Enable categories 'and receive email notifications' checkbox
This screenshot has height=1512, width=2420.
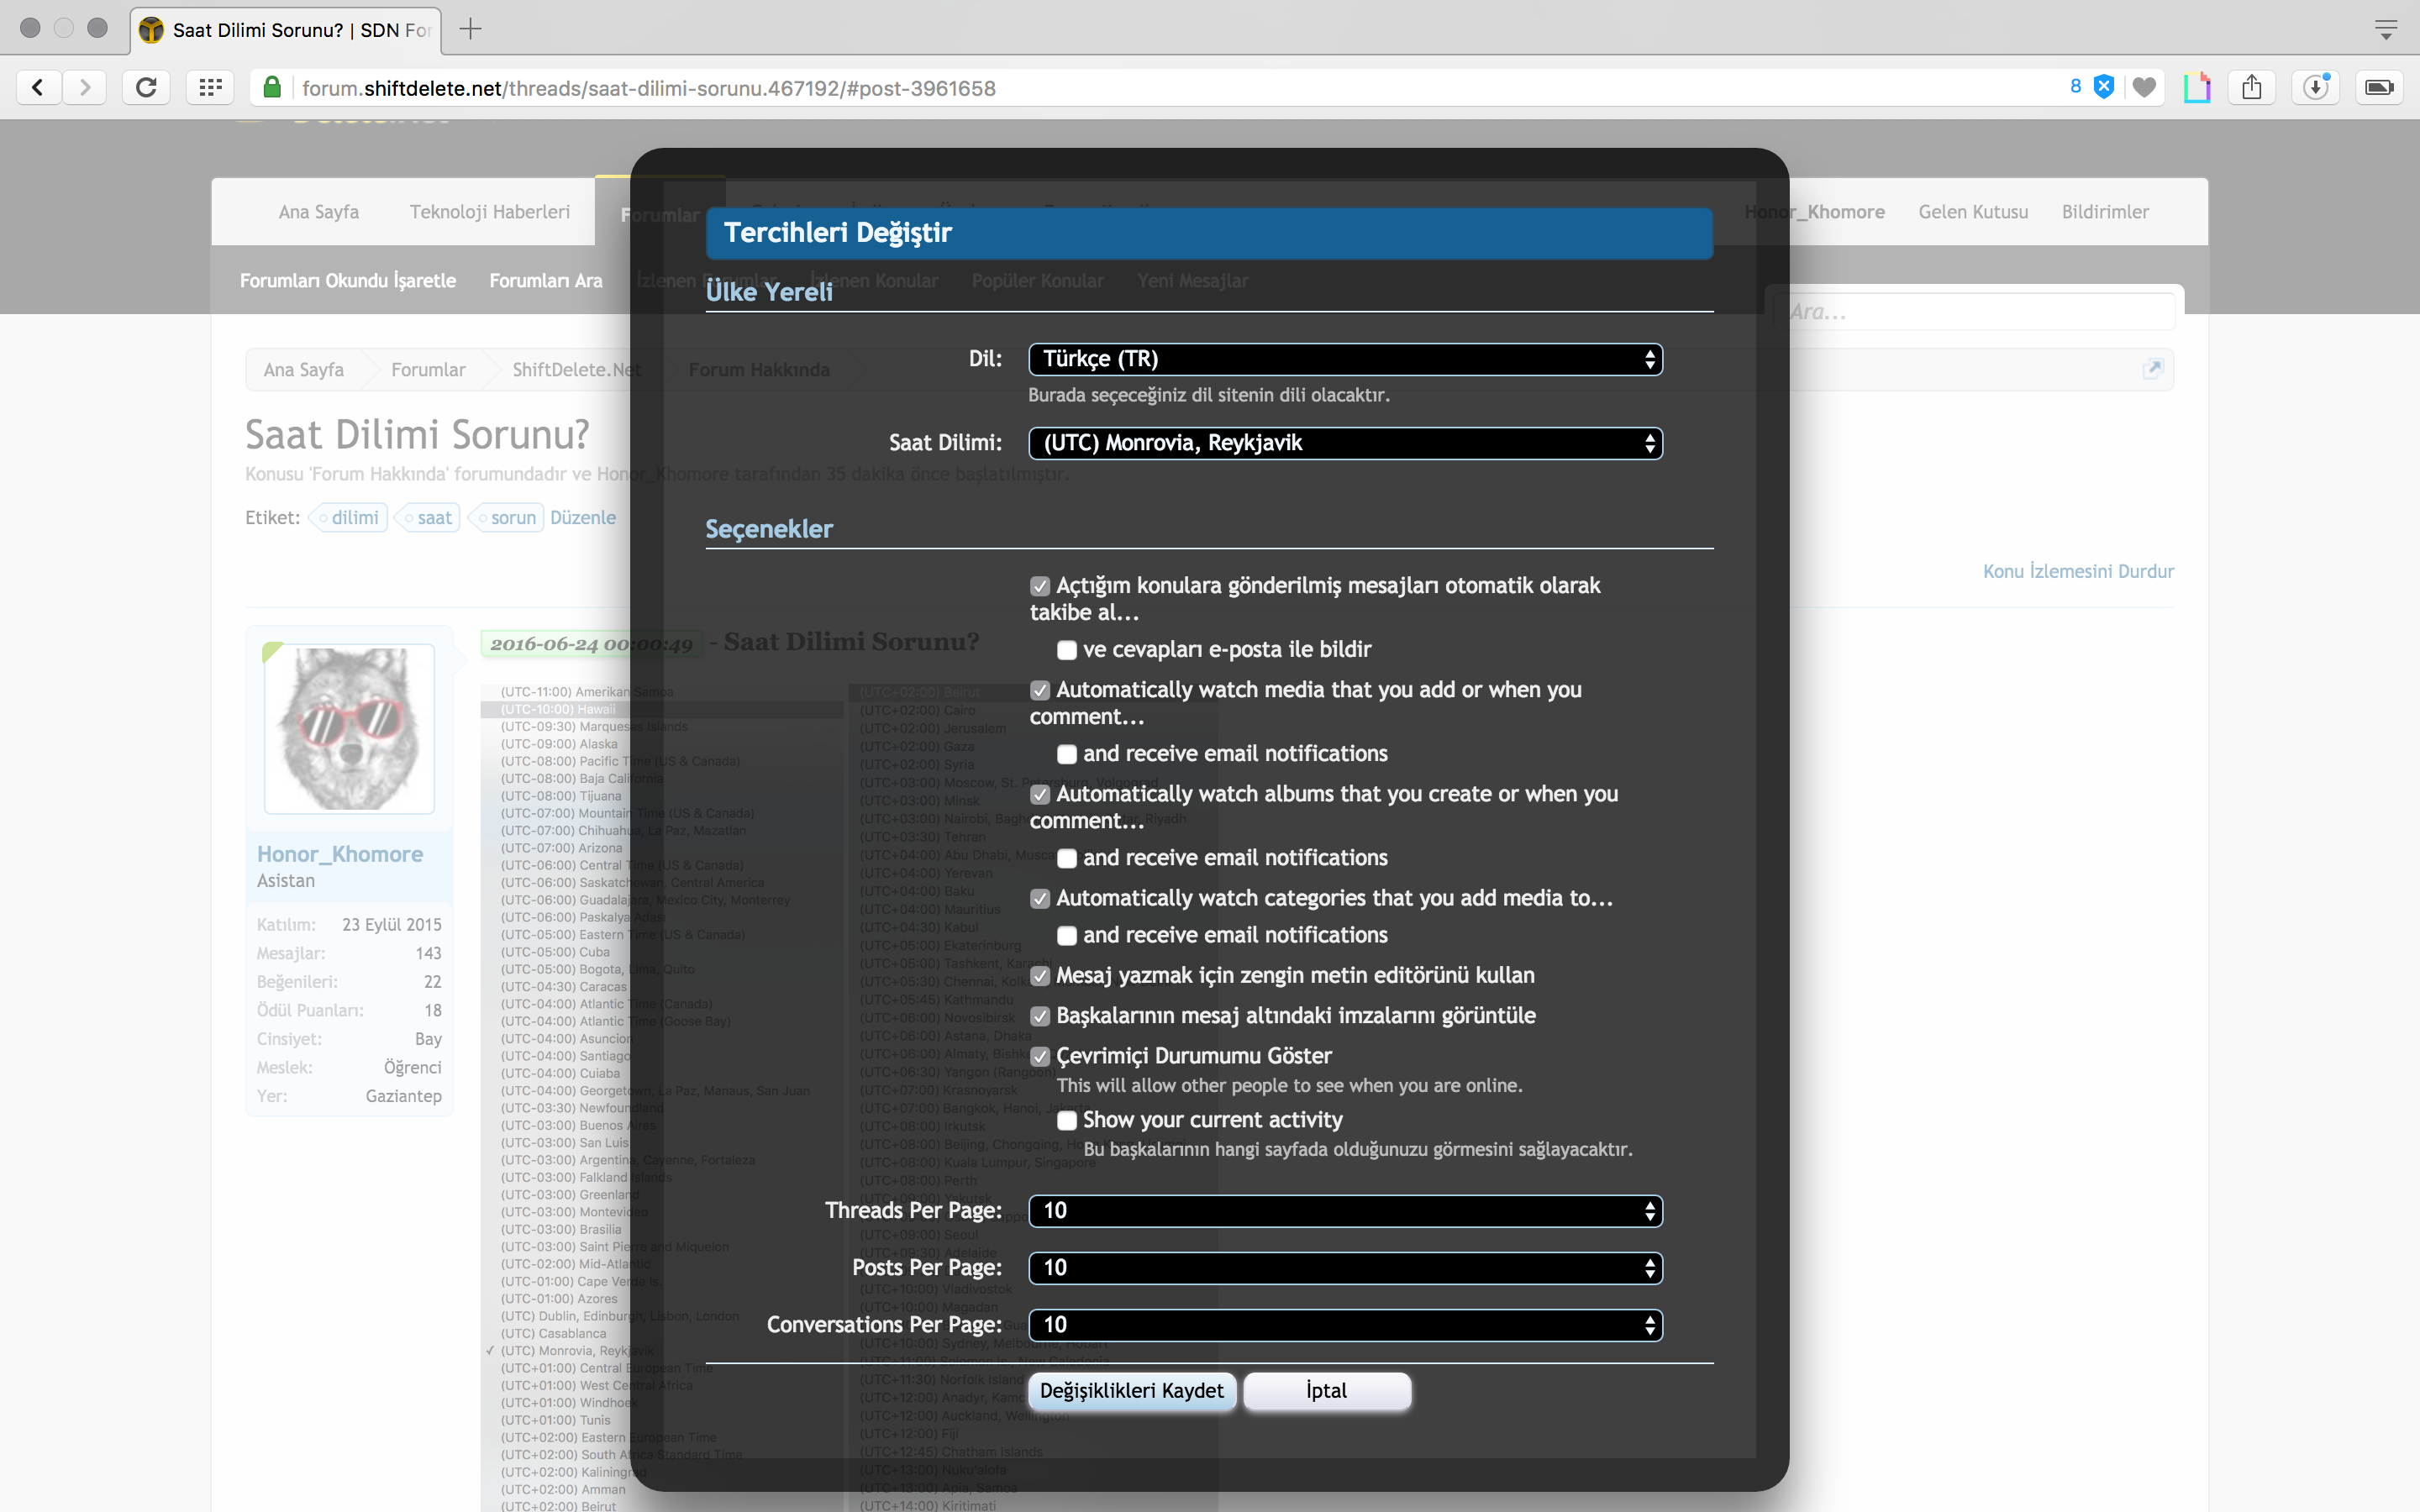[1067, 936]
